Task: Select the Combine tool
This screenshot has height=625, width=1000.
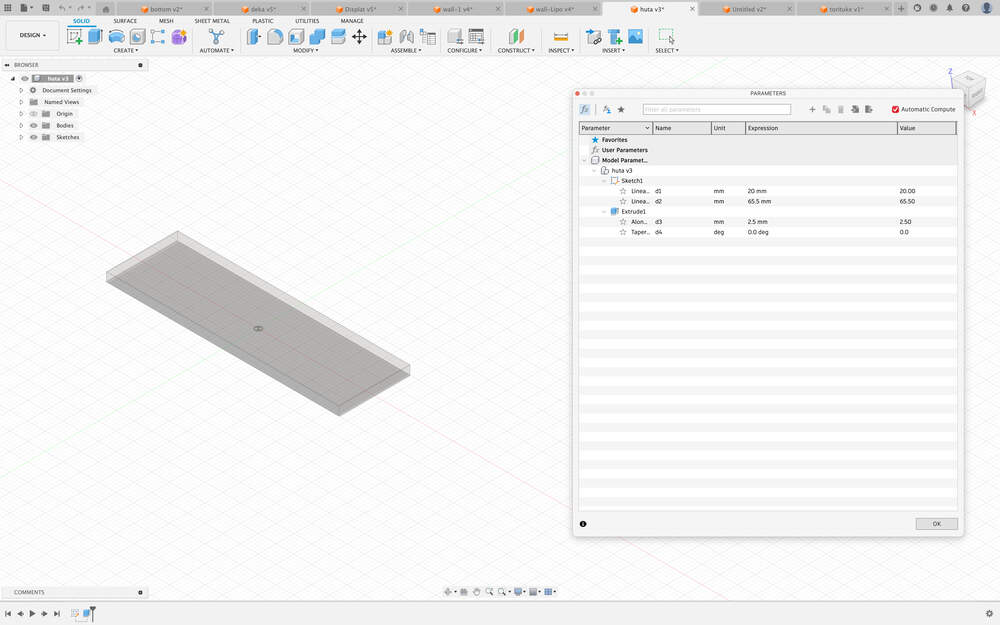Action: [317, 36]
